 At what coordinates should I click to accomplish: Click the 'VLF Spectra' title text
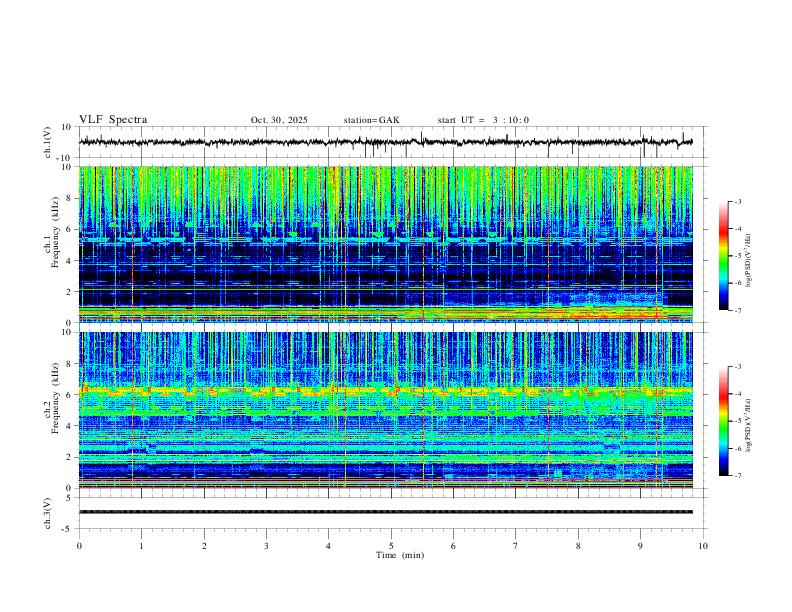click(x=113, y=120)
